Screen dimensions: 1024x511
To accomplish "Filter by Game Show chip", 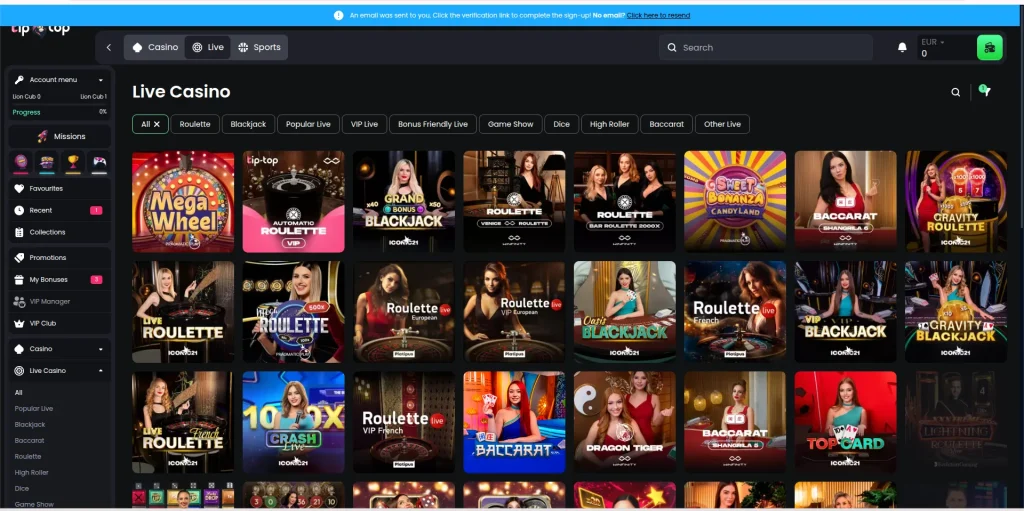I will point(511,124).
